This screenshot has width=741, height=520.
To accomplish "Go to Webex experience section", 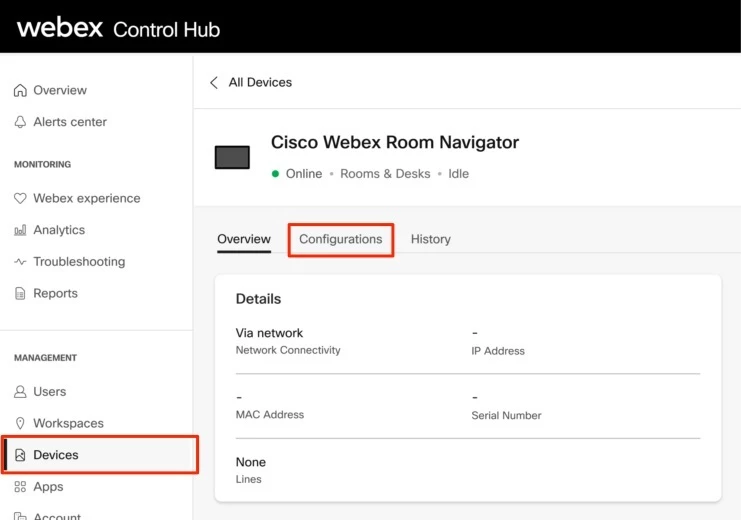I will tap(87, 198).
